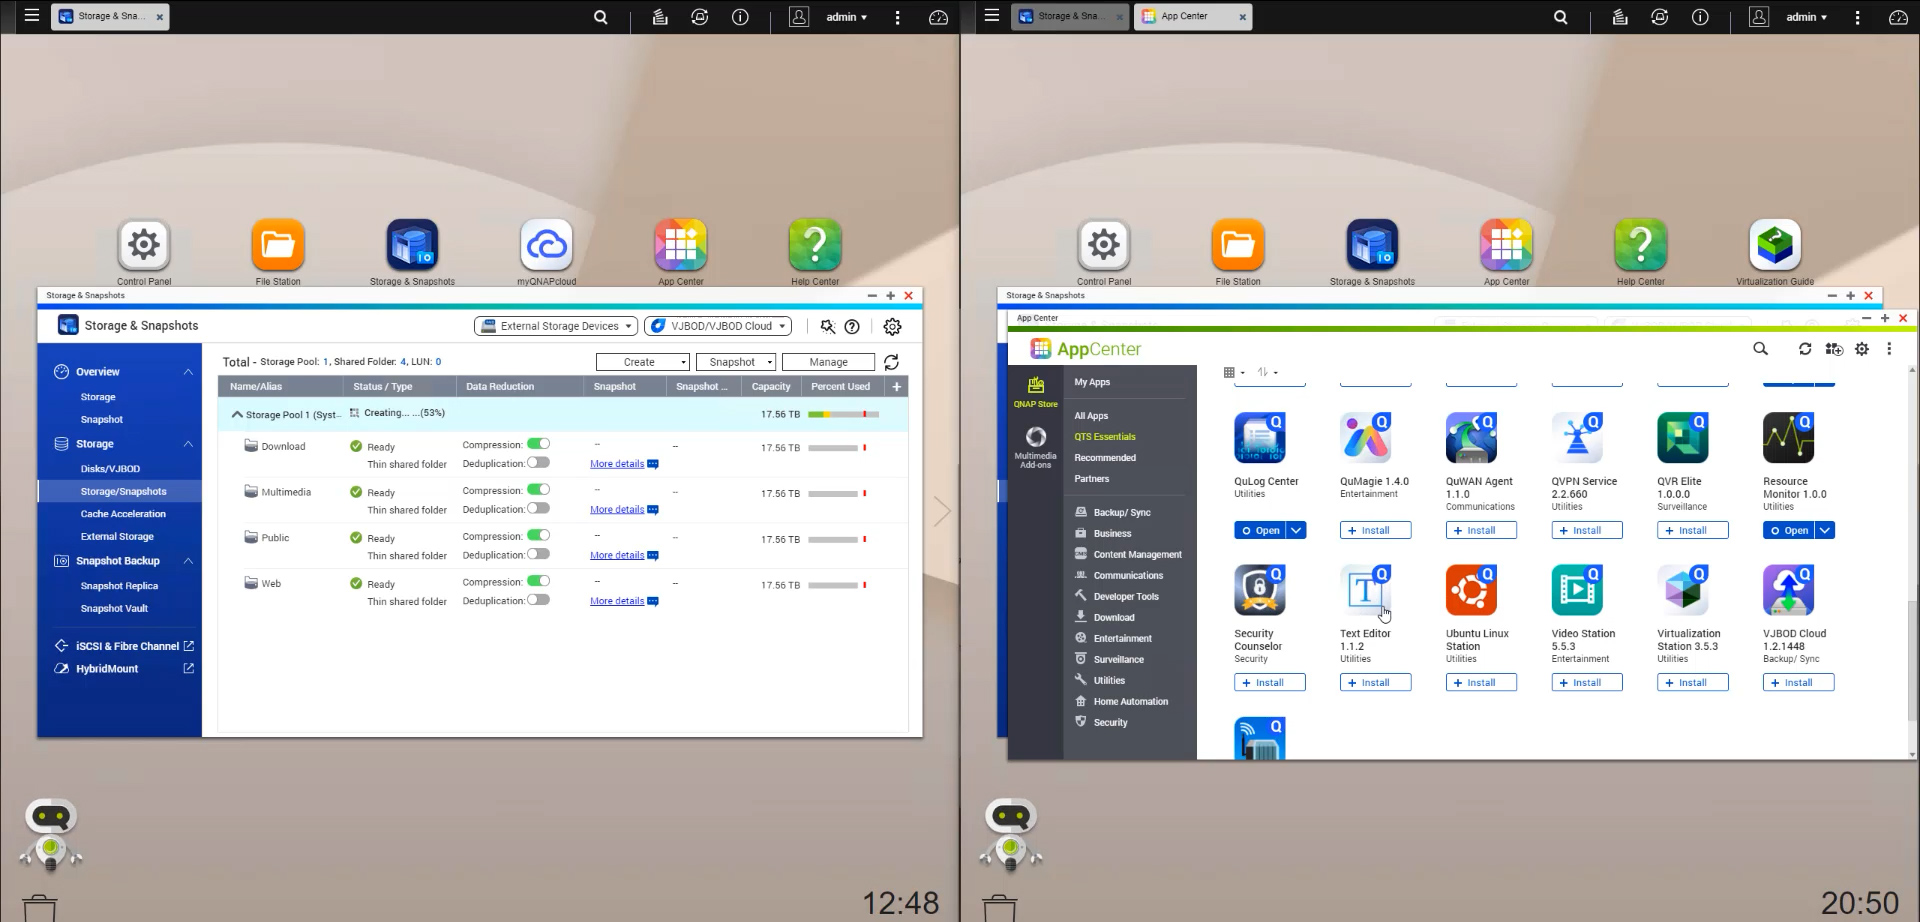This screenshot has height=922, width=1920.
Task: Click the Virtualization Guide desktop icon
Action: (x=1774, y=245)
